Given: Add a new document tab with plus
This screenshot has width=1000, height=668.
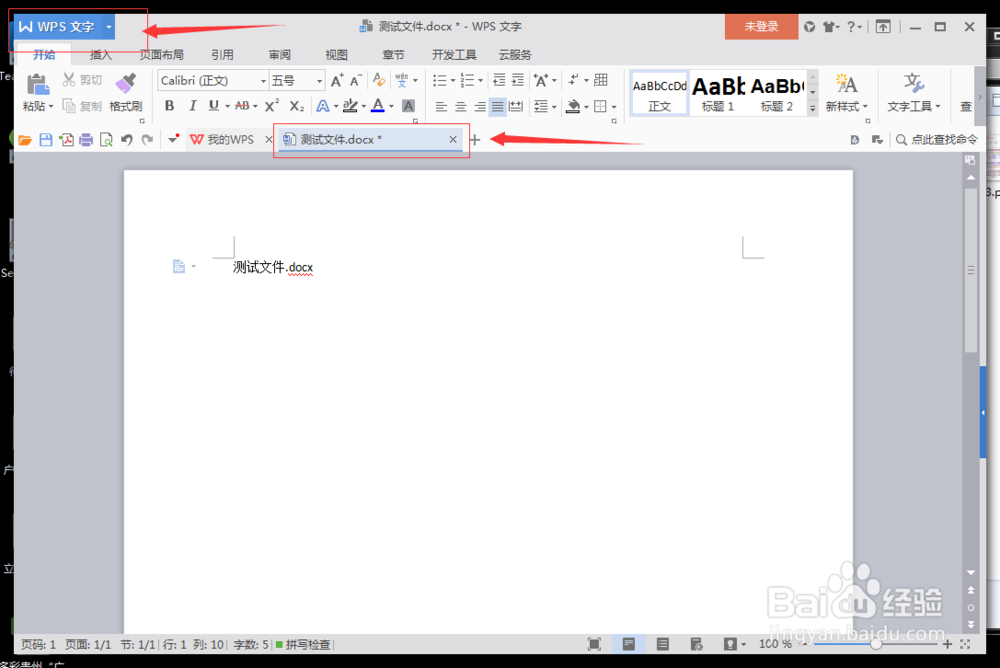Looking at the screenshot, I should pyautogui.click(x=474, y=140).
